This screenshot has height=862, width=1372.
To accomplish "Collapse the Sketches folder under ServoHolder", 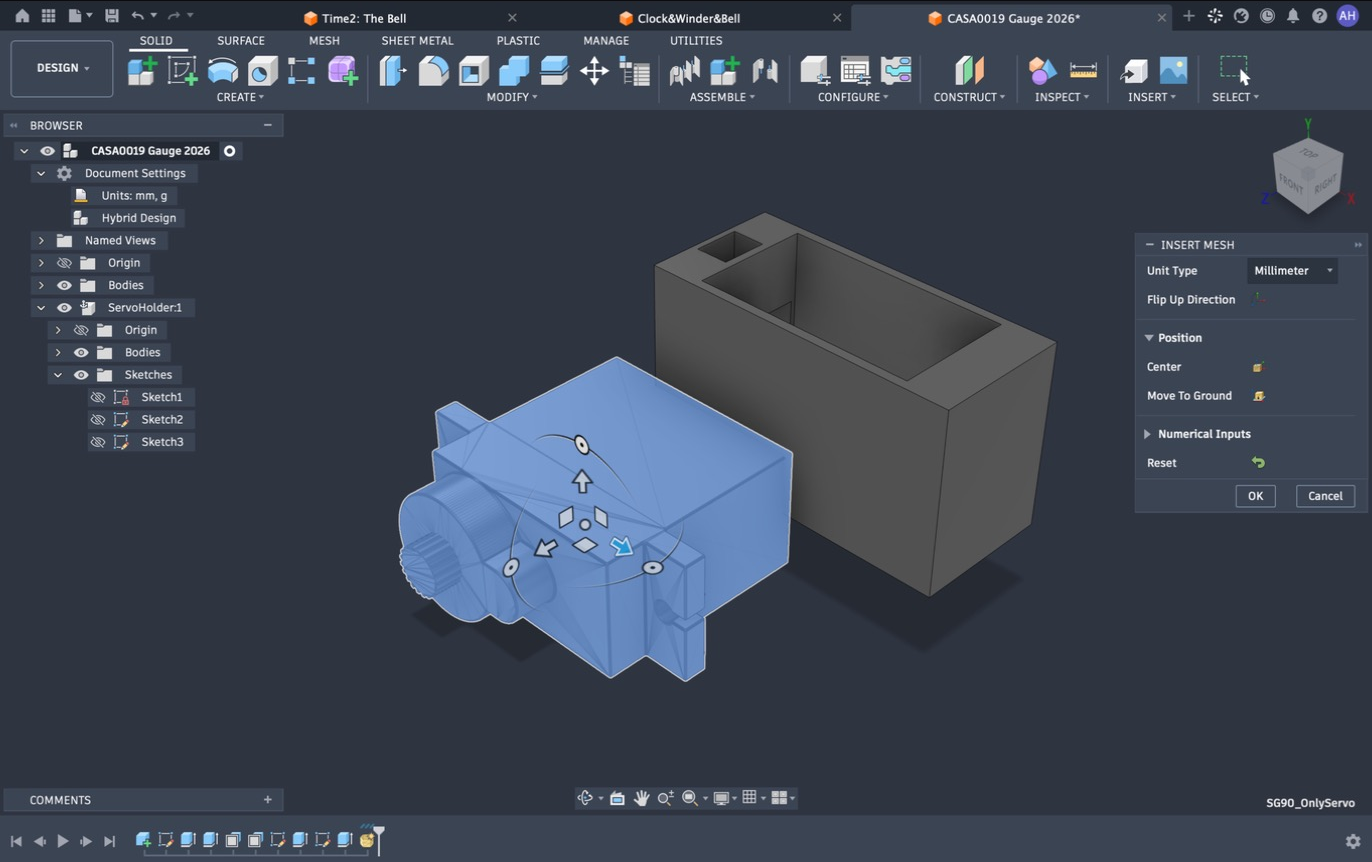I will [x=58, y=375].
